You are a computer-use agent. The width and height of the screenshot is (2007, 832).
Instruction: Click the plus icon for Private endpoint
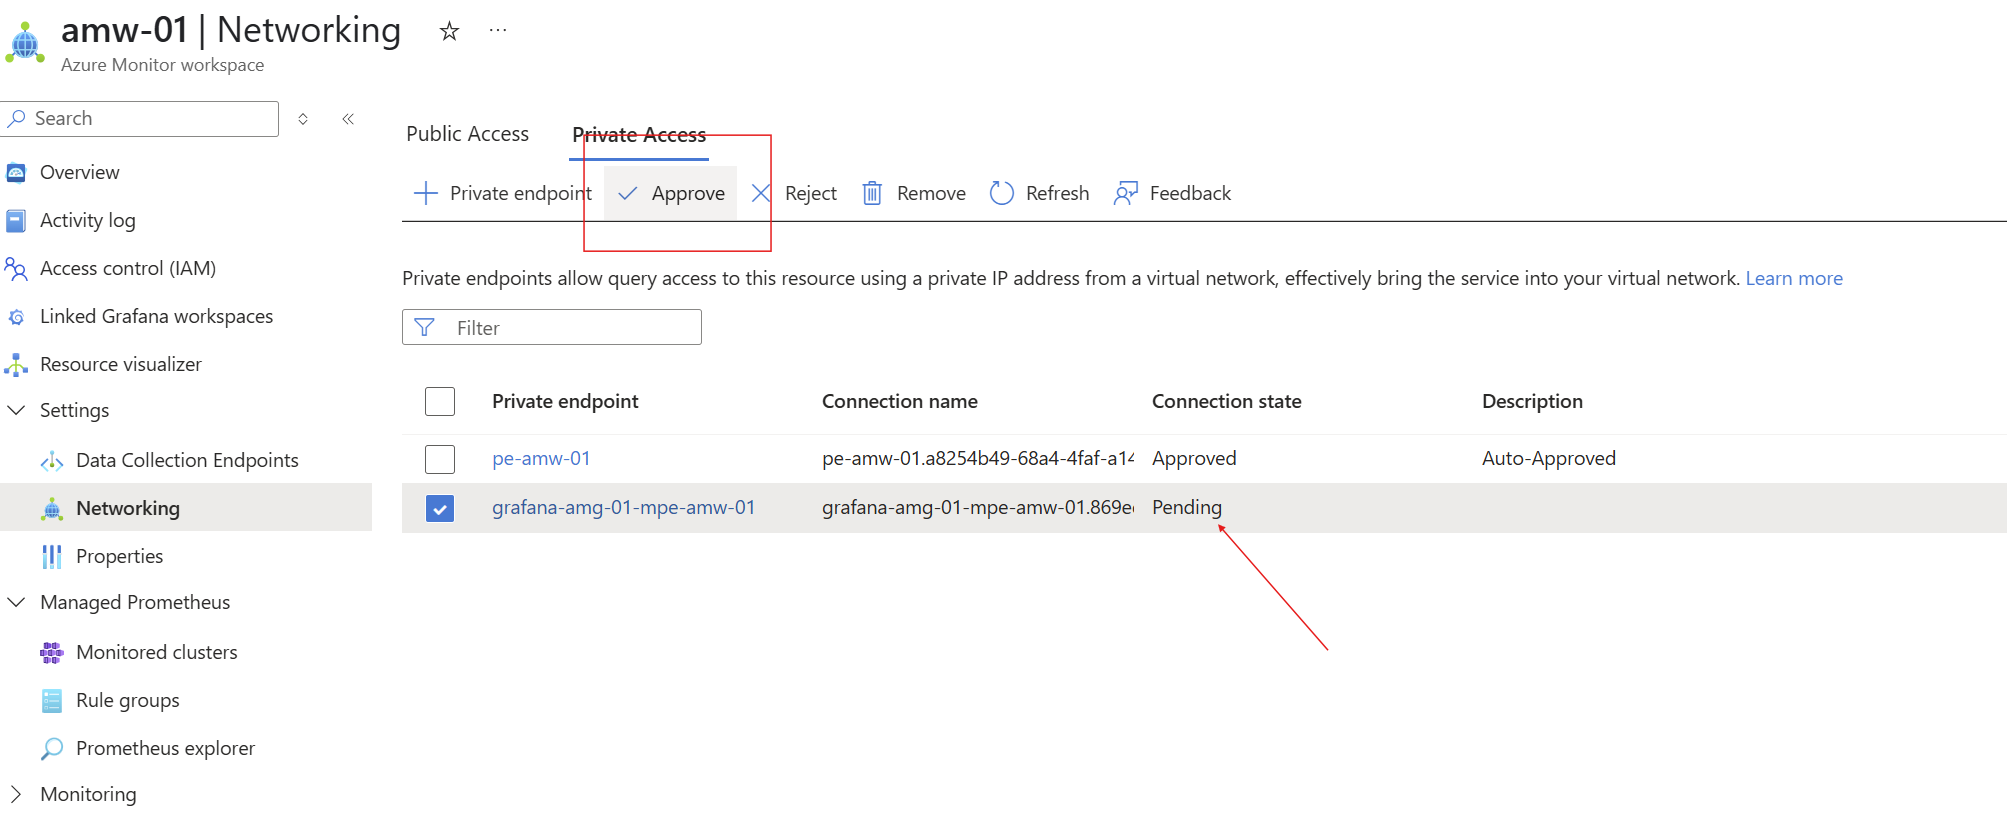426,193
